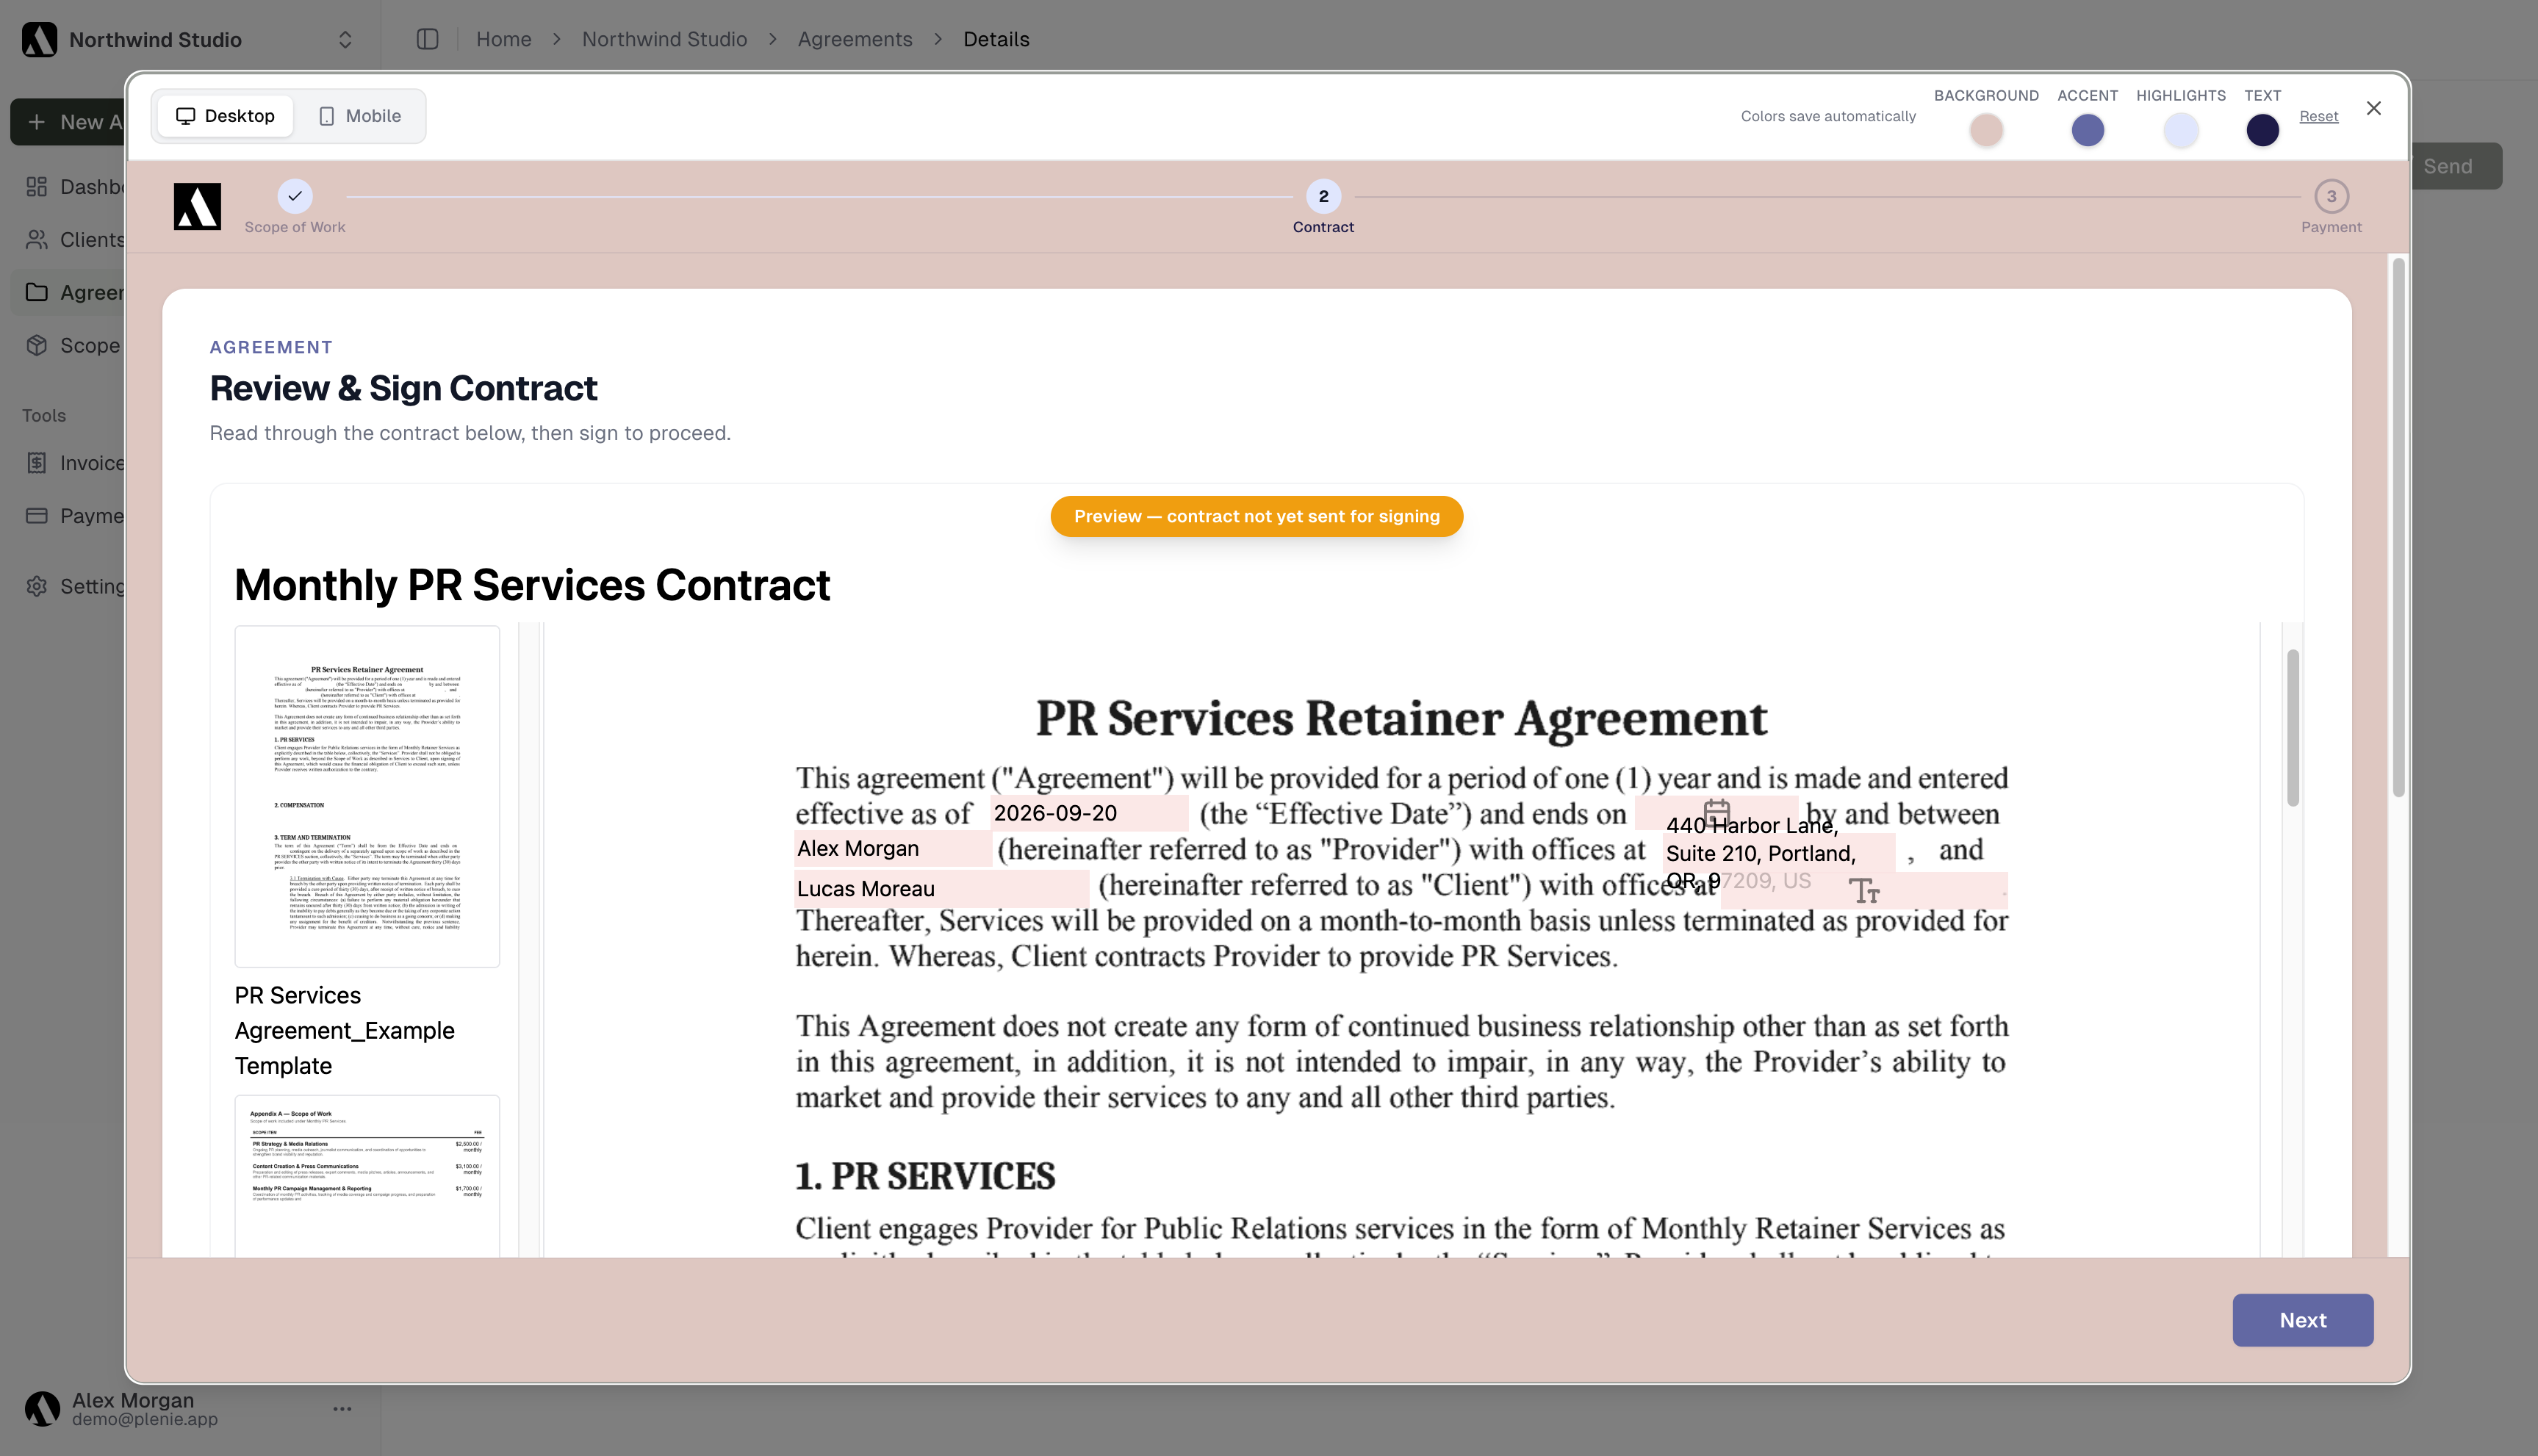Screen dimensions: 2538x1456
Task: Click Alex Morgan's avatar in the sidebar footer
Action: click(42, 1408)
